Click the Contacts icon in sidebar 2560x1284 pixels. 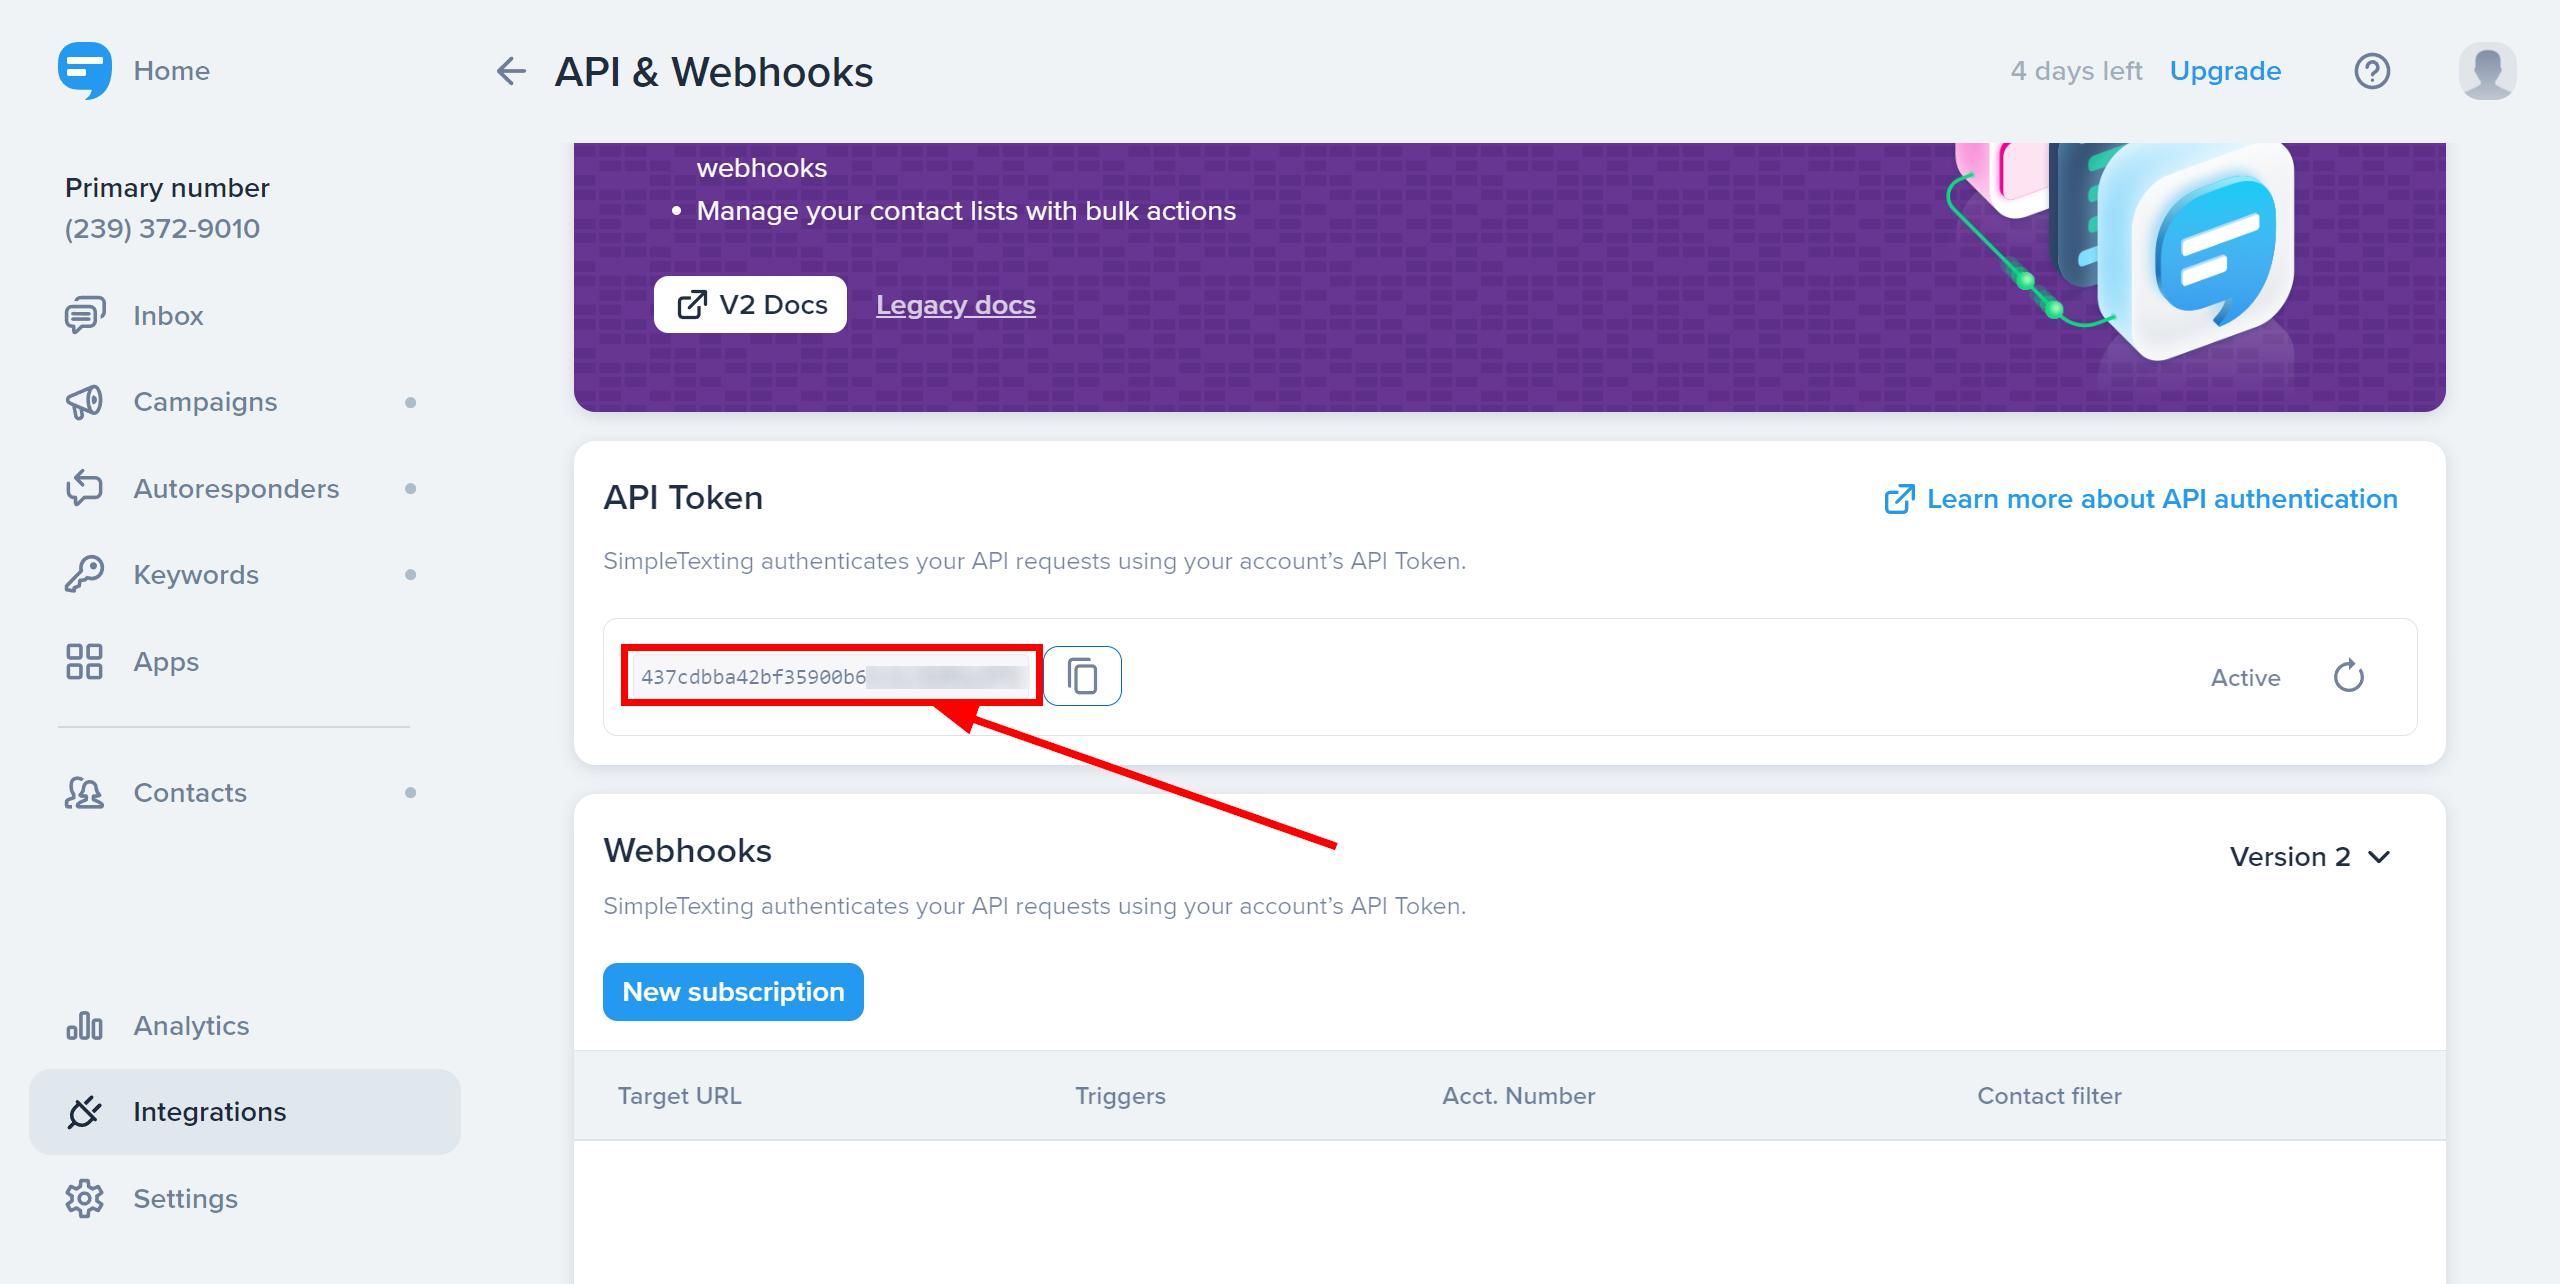pyautogui.click(x=83, y=793)
